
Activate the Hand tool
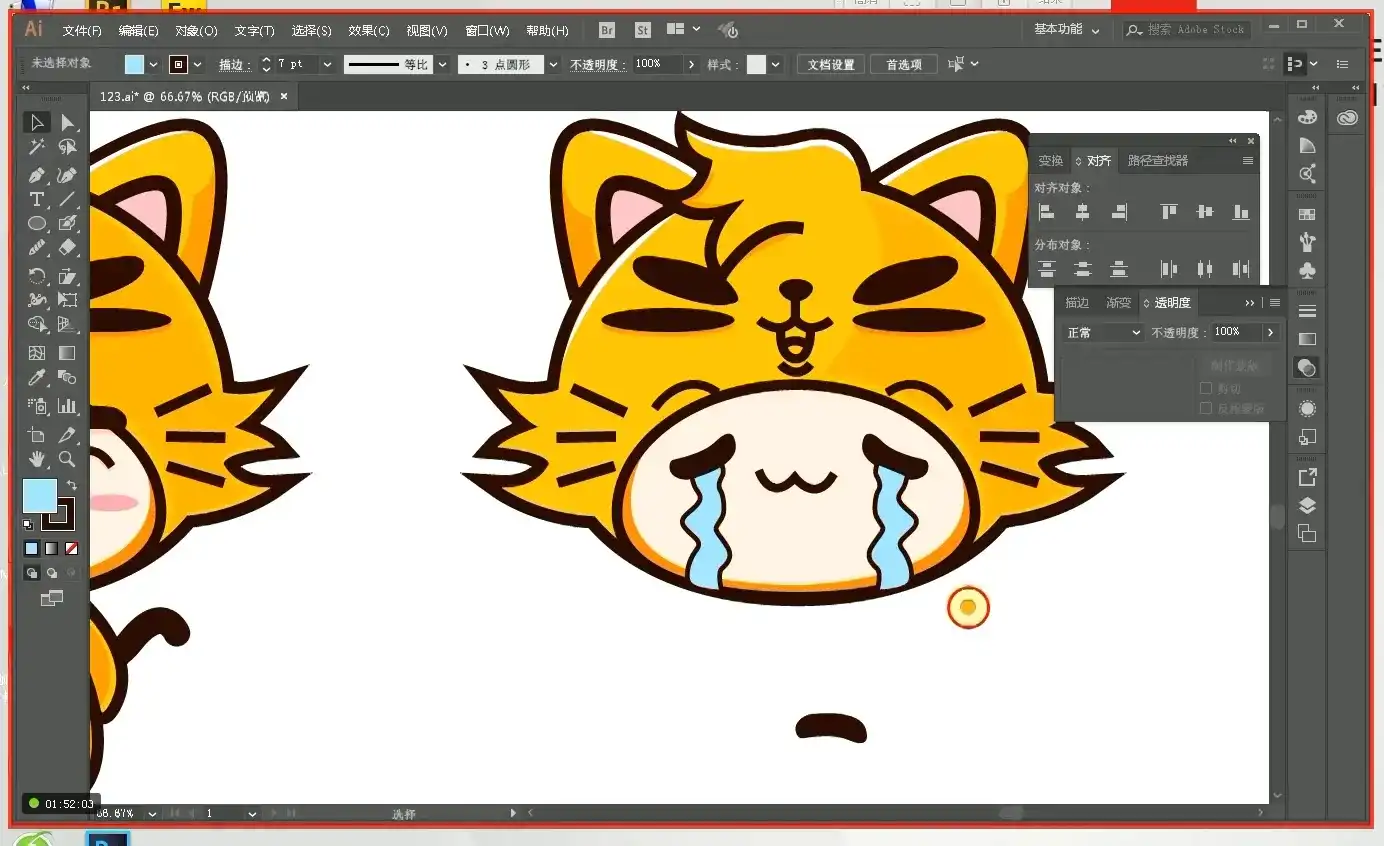tap(37, 459)
